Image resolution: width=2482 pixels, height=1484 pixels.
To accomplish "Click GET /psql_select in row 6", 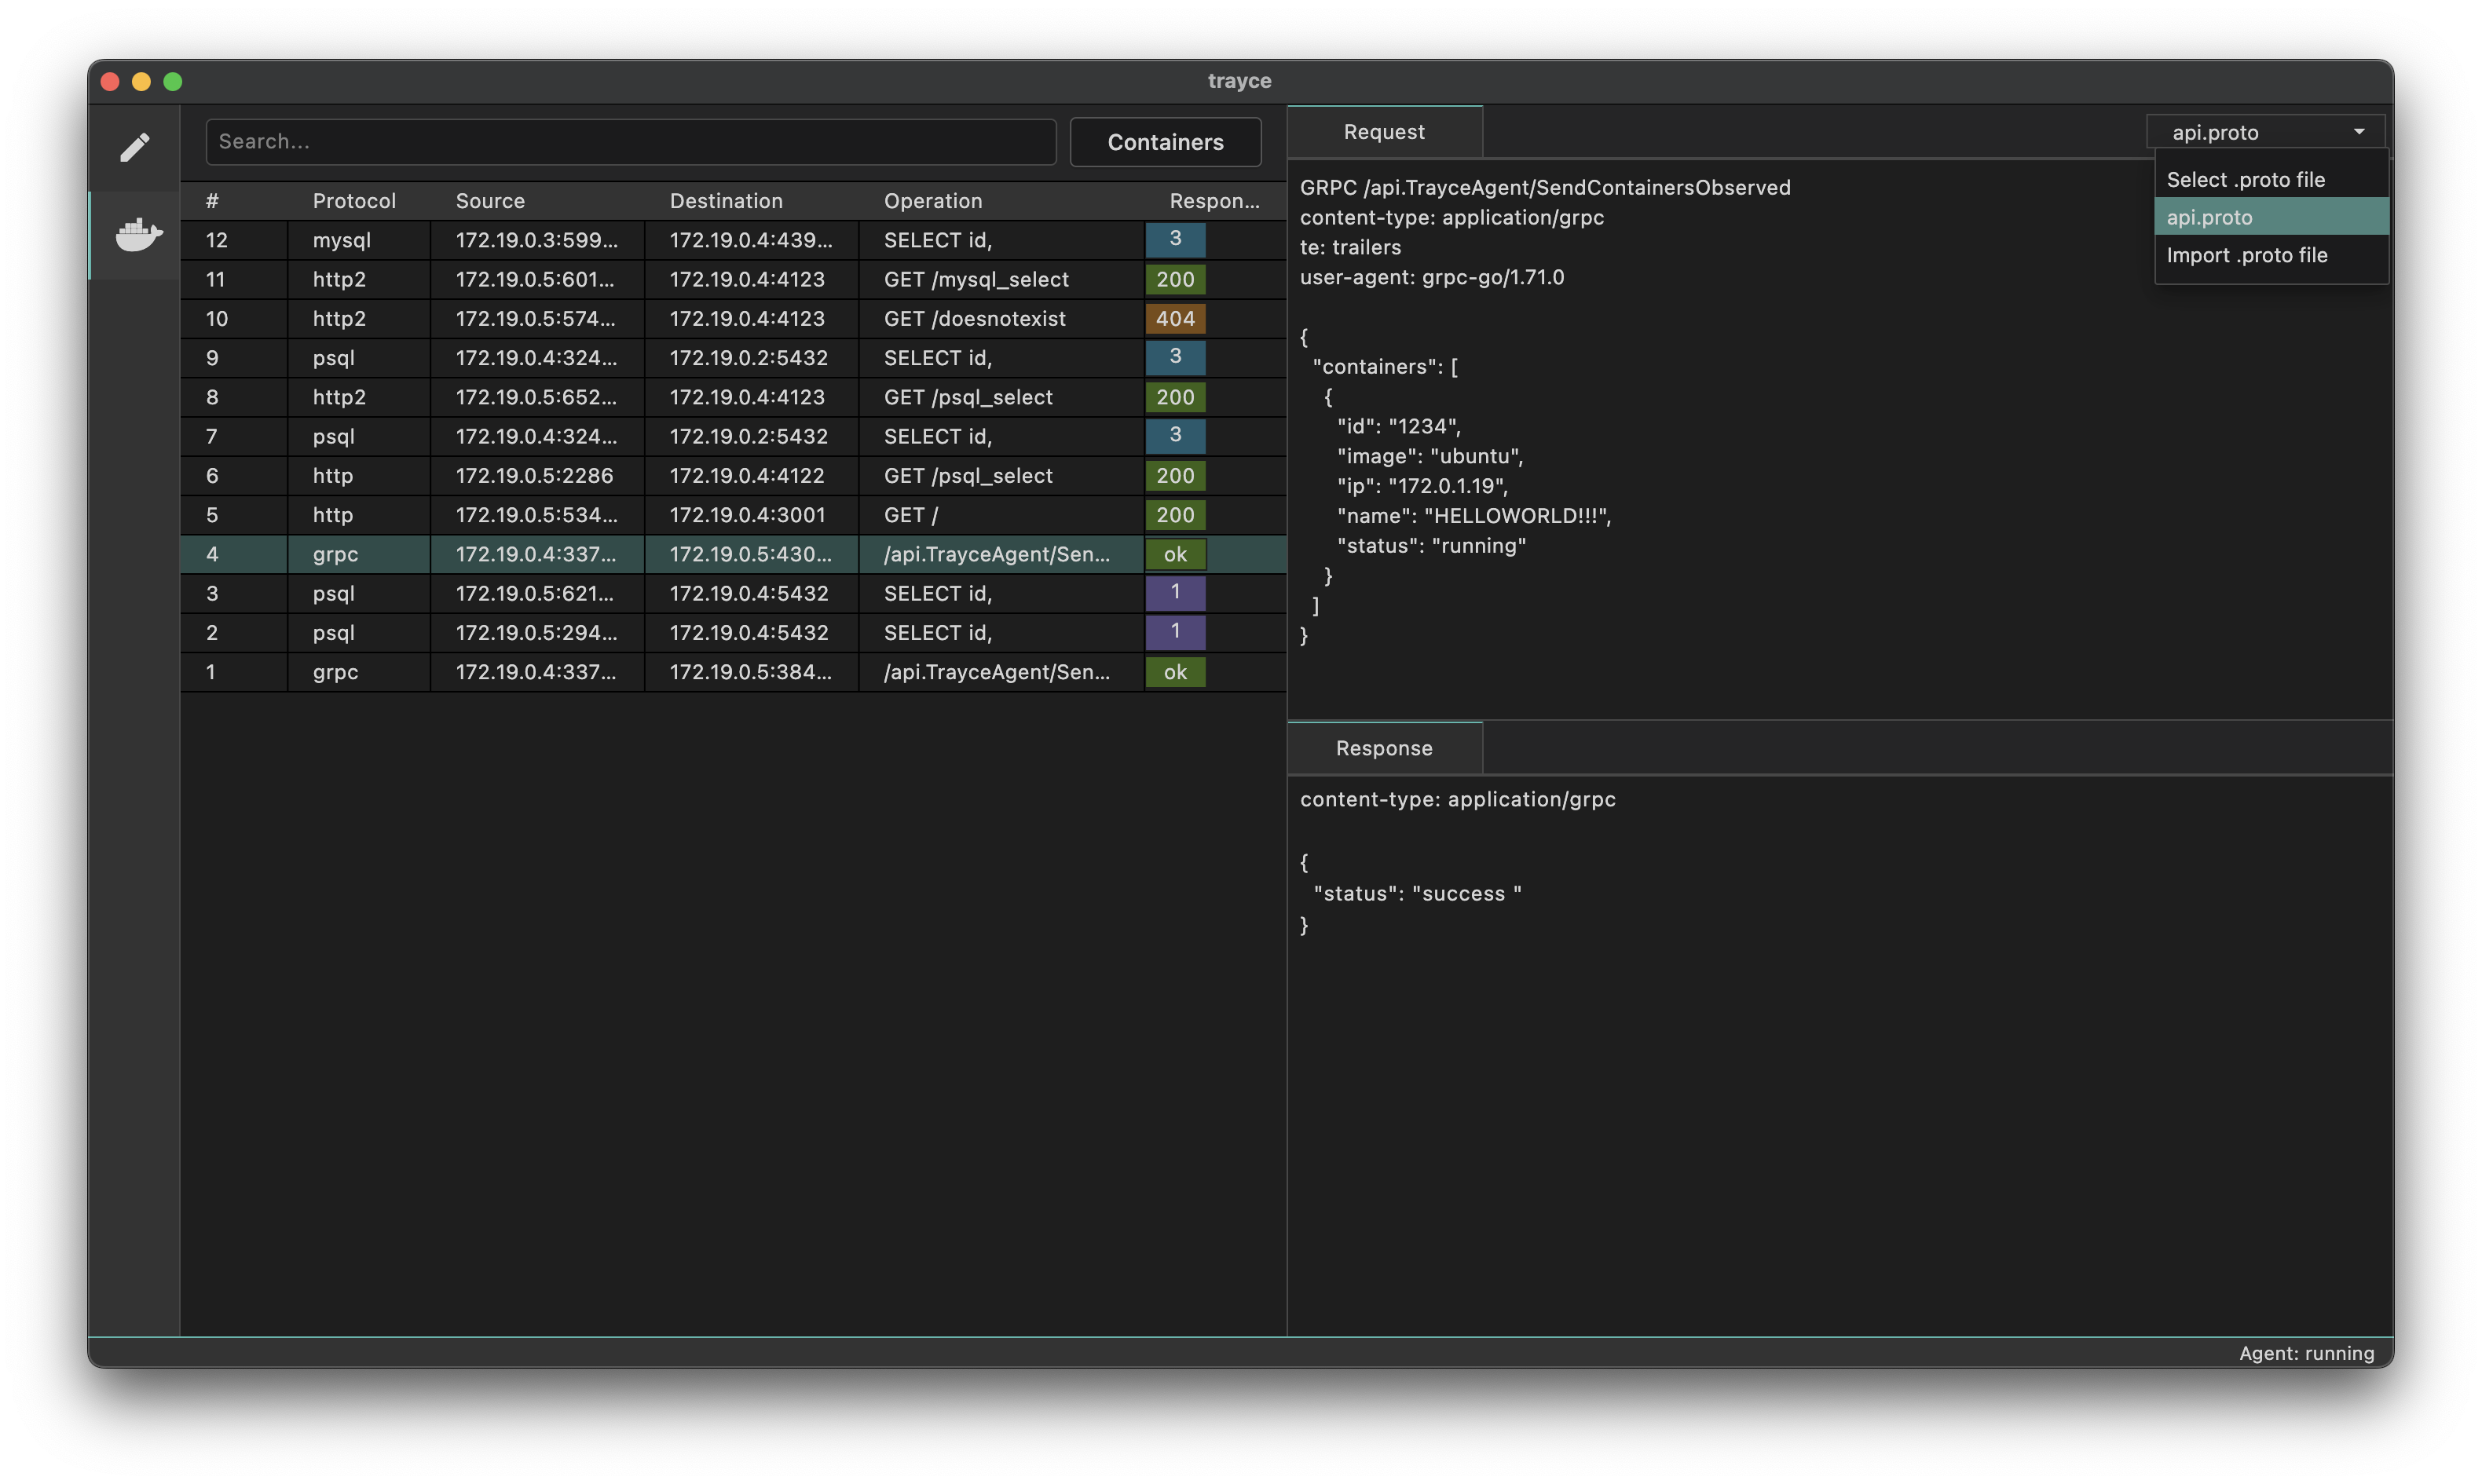I will tap(1000, 476).
